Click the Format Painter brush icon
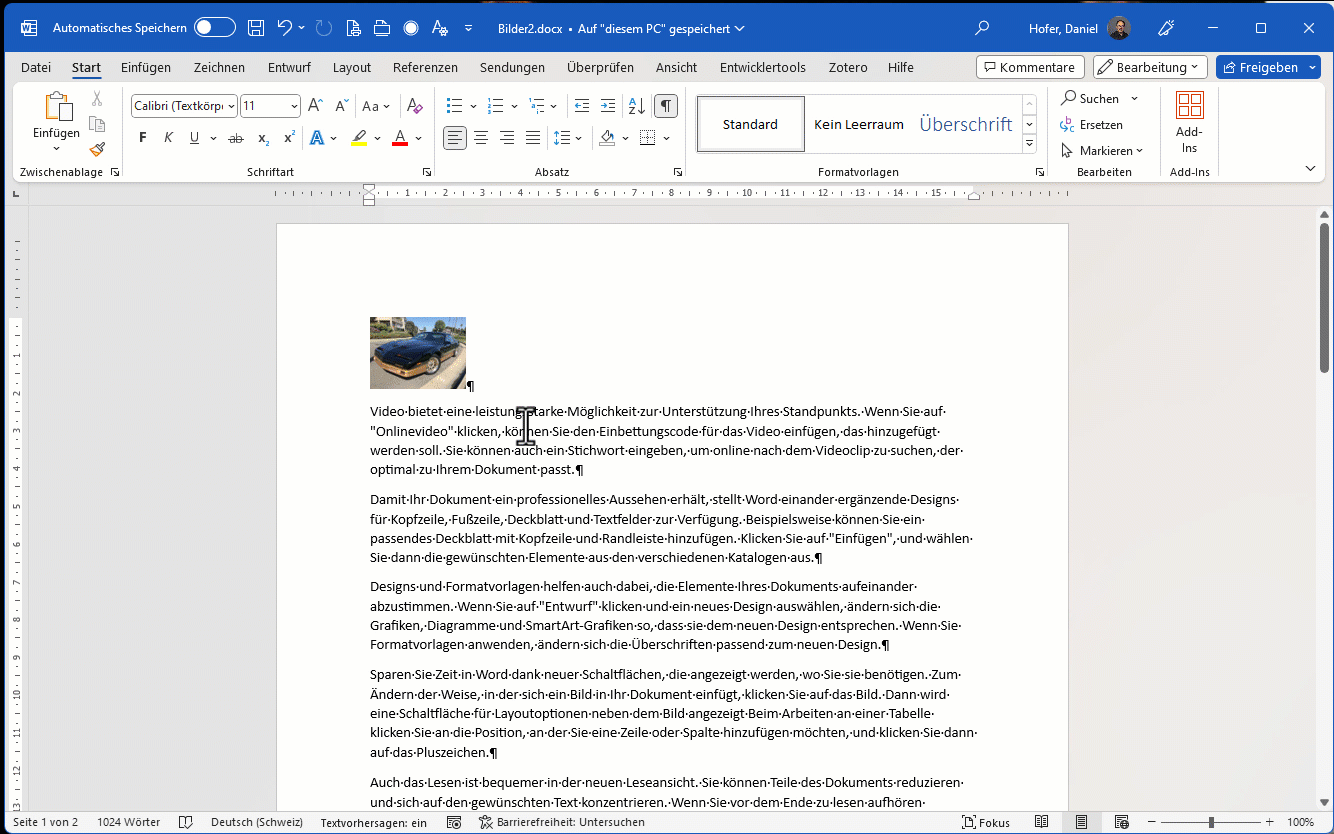Image resolution: width=1334 pixels, height=834 pixels. click(x=97, y=150)
